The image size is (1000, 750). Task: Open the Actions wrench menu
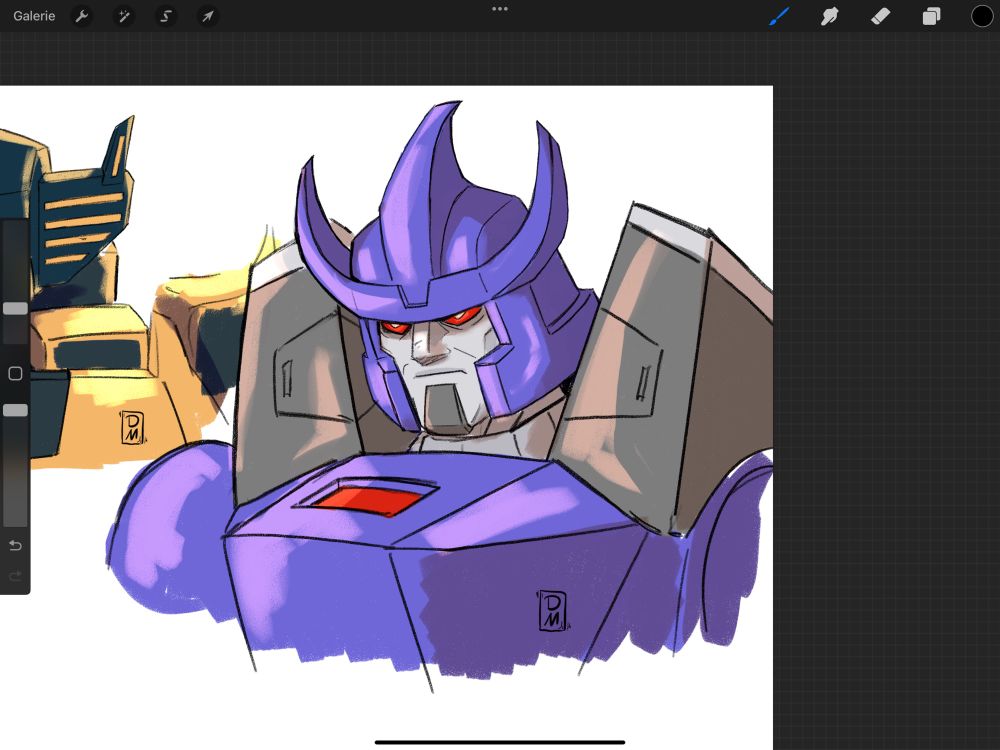click(x=82, y=16)
